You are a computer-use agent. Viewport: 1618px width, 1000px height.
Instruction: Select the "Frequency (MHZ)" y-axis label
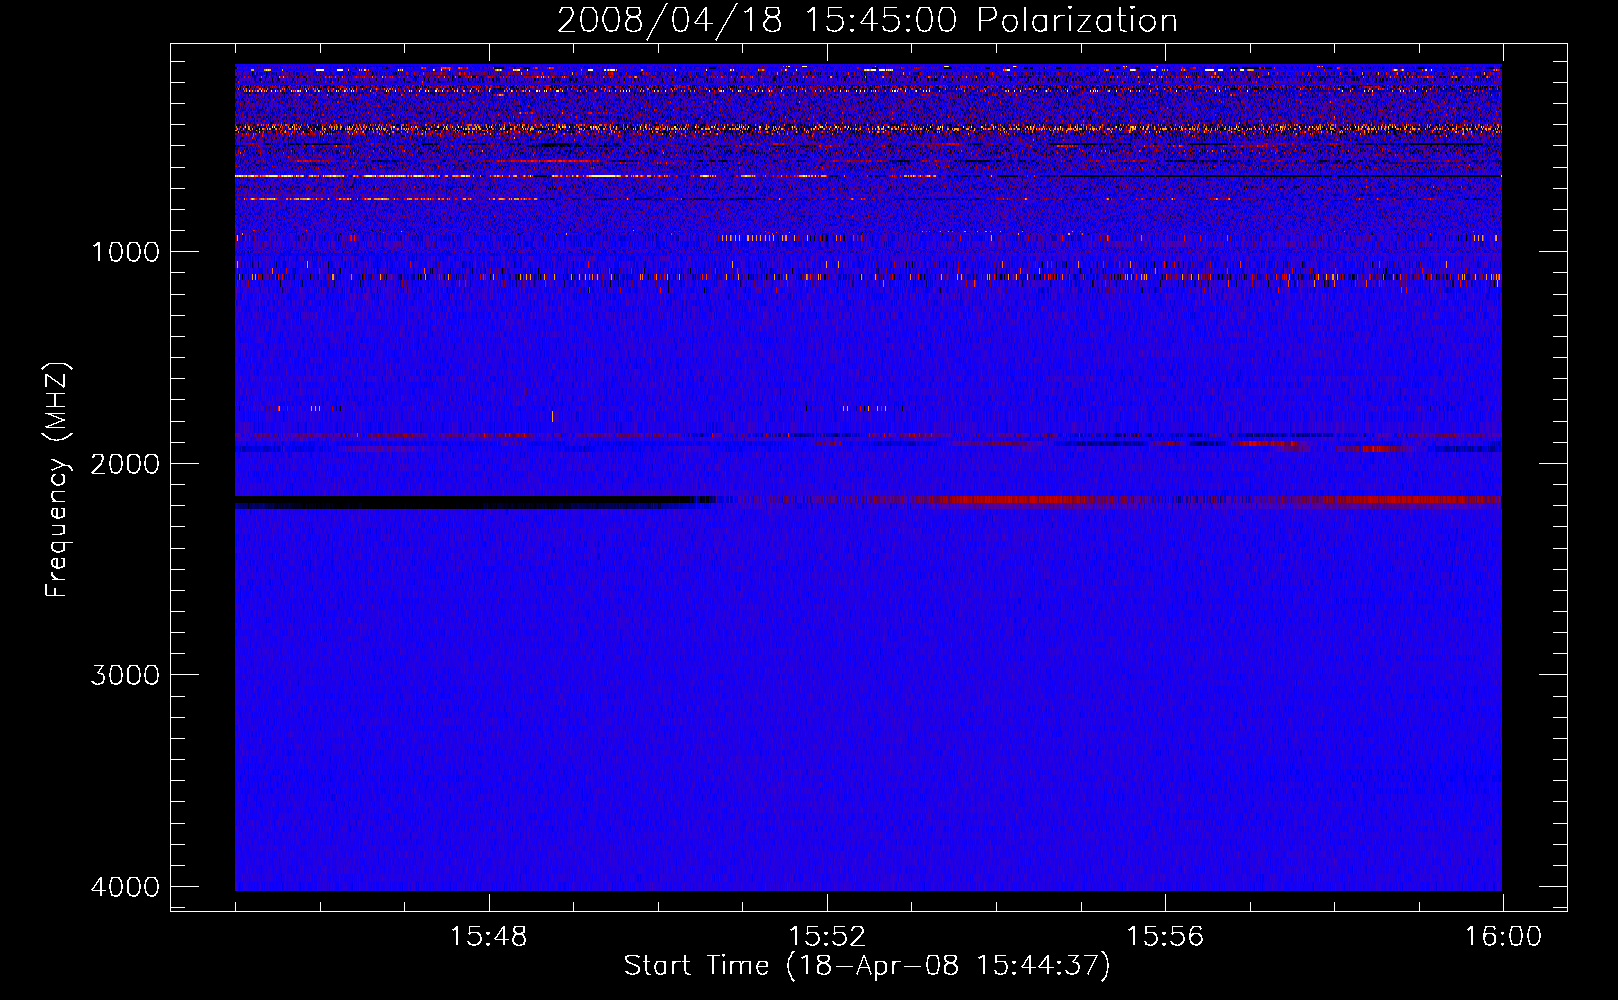57,480
